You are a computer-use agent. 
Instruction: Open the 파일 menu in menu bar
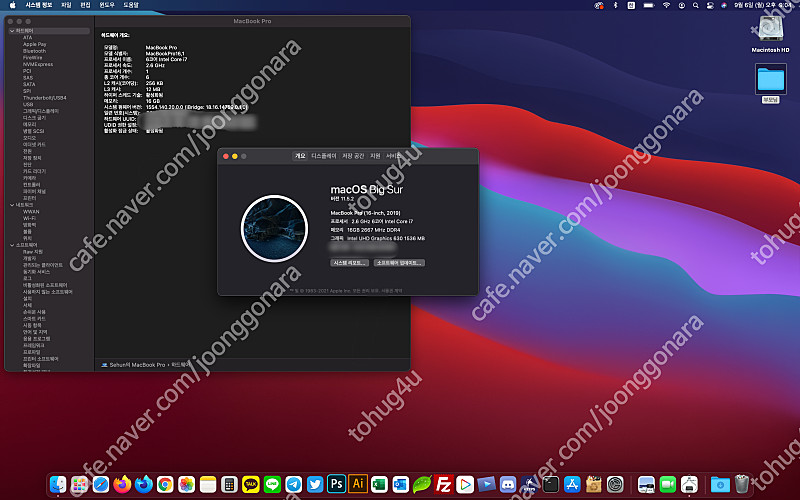(x=67, y=5)
